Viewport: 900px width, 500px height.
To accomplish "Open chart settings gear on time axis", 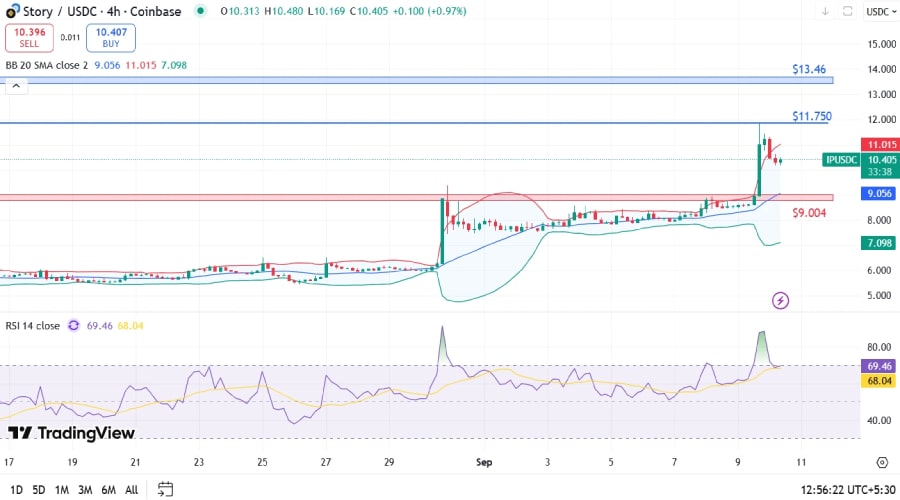I will click(x=882, y=462).
